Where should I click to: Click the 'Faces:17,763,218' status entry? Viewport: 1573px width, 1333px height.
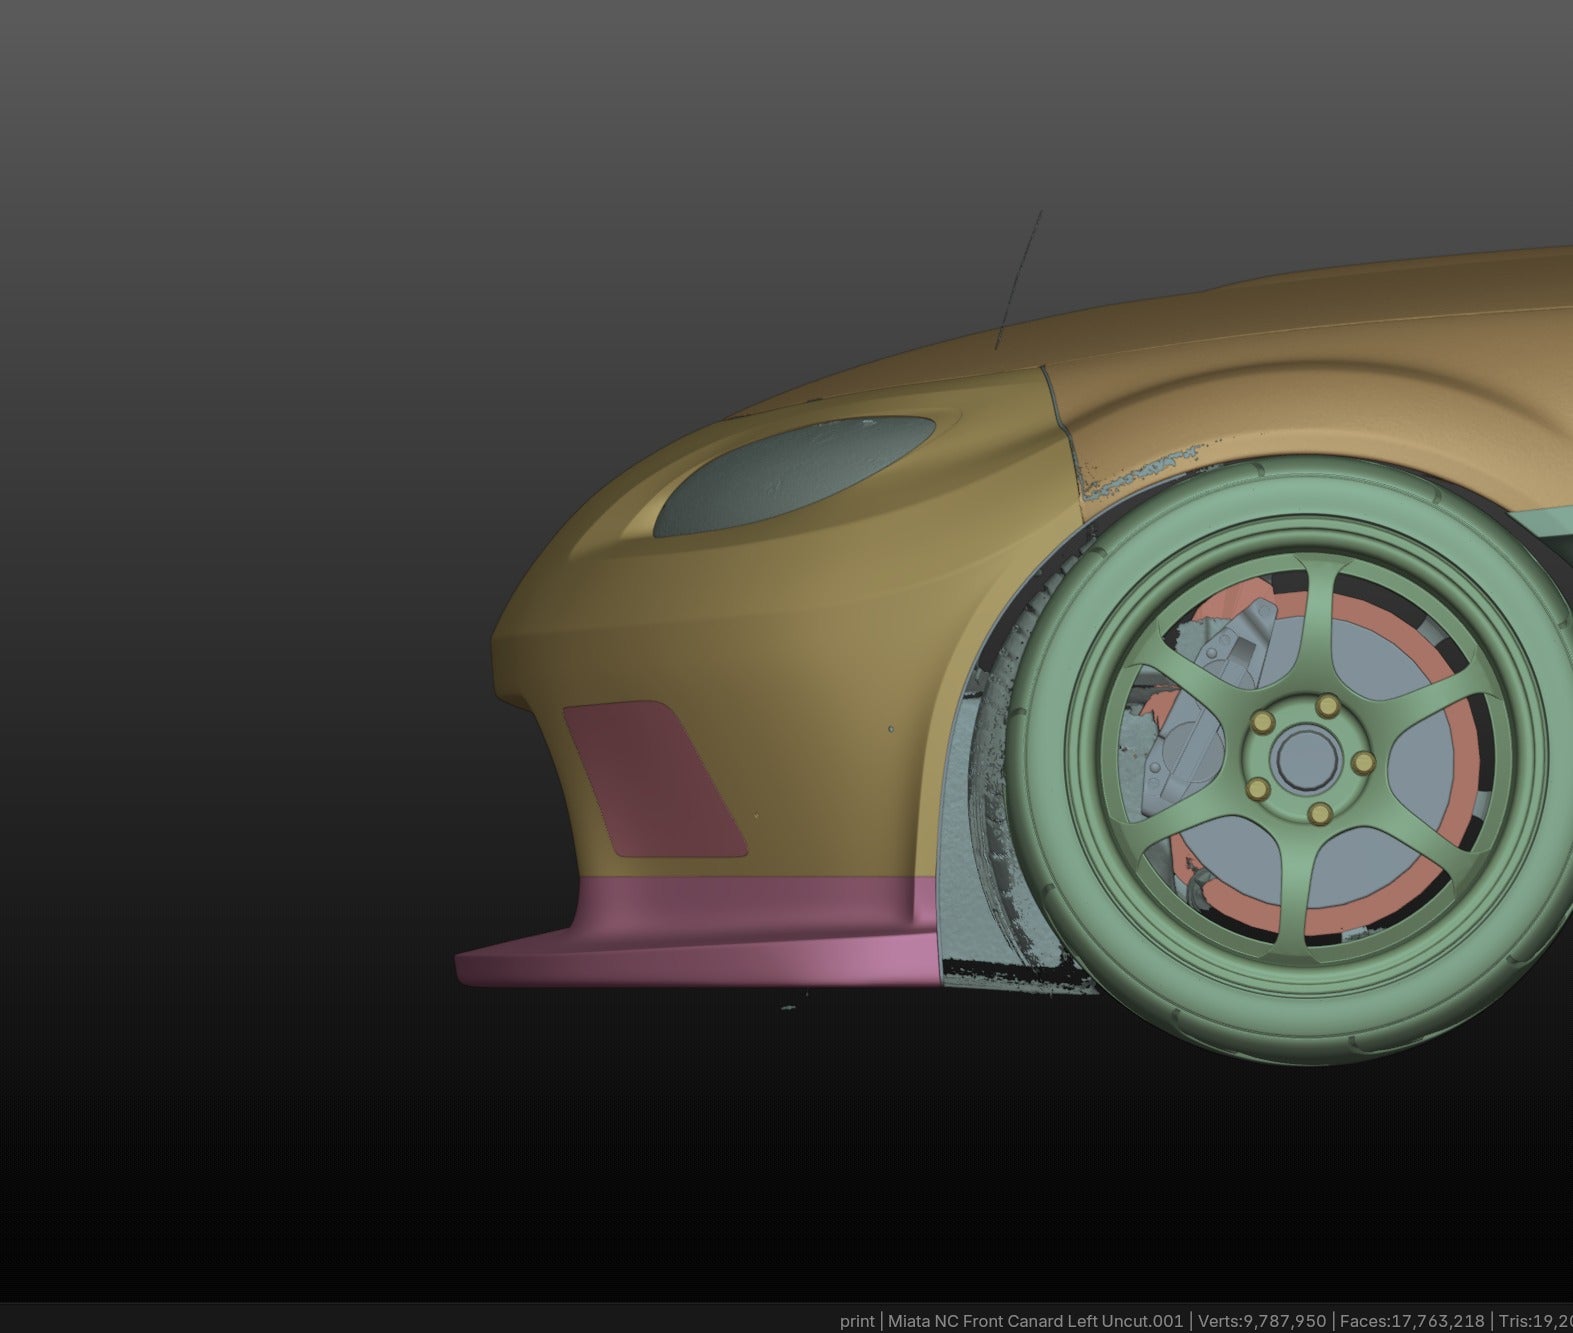point(1412,1321)
